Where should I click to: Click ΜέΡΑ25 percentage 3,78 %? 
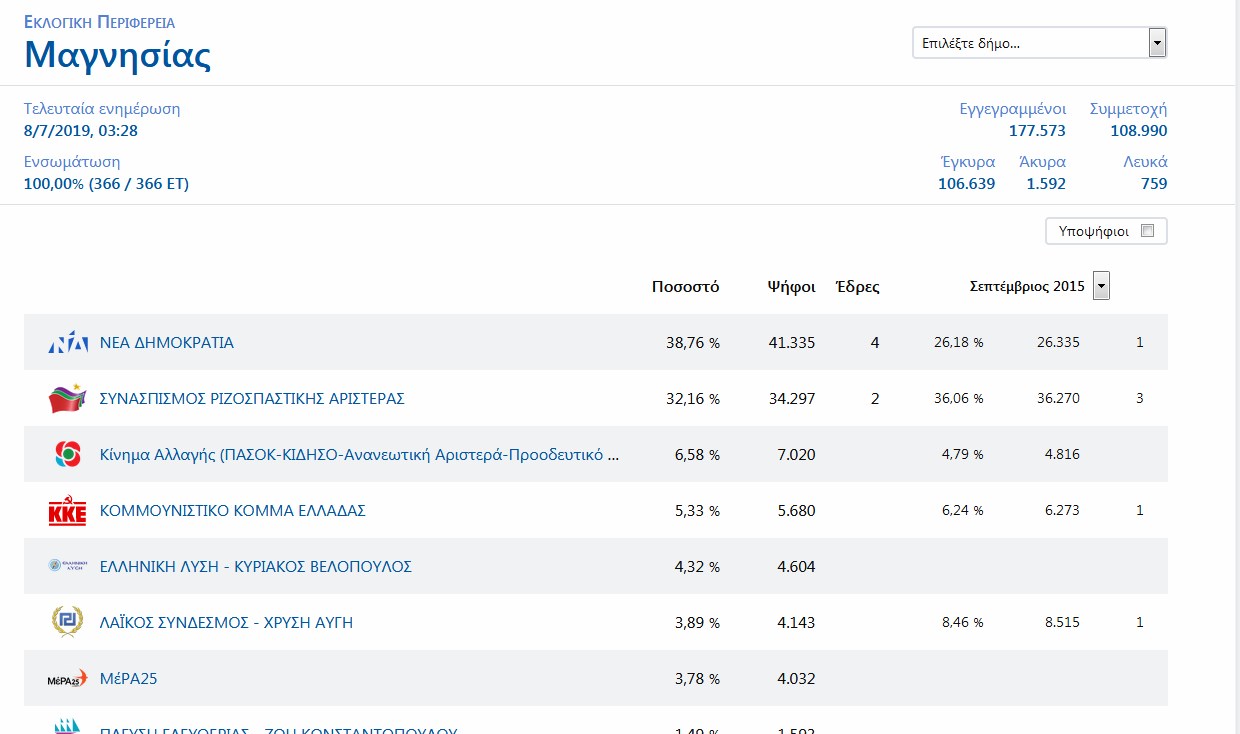pos(697,679)
